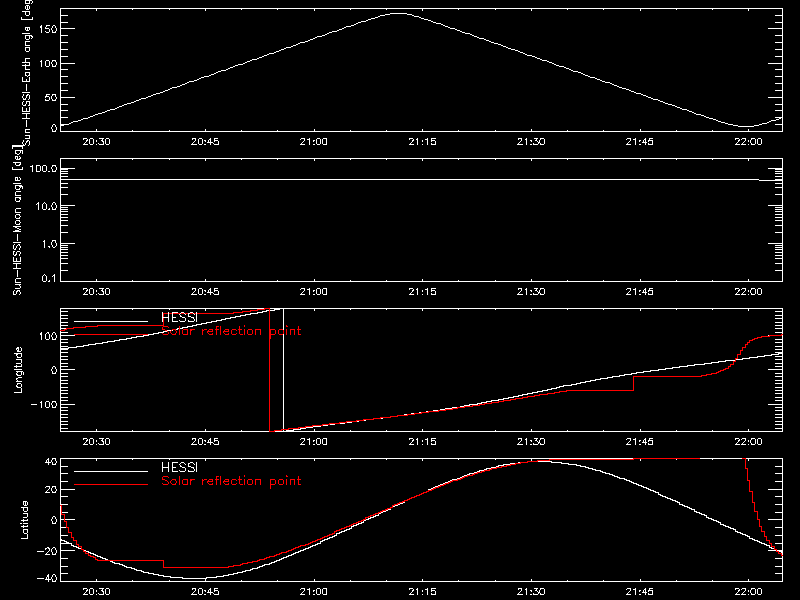The width and height of the screenshot is (800, 600).
Task: Click the 50 tick on Earth angle axis
Action: click(51, 97)
